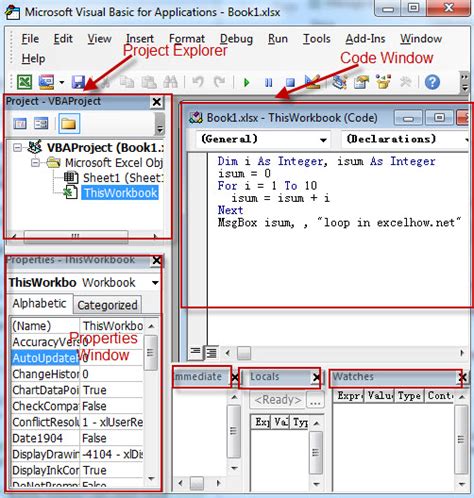Click the Project Explorer toolbar icon
Viewport: 474px width, 498px height.
pyautogui.click(x=340, y=82)
